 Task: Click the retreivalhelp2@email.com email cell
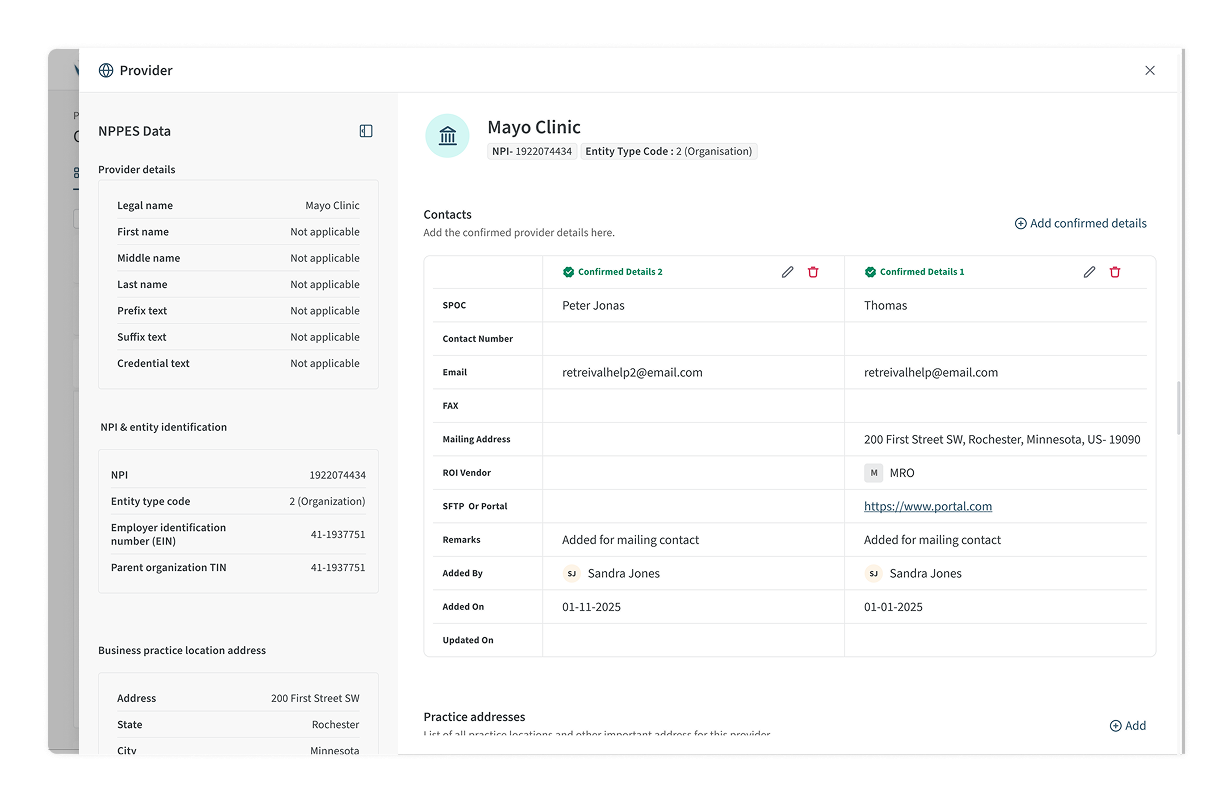click(x=632, y=373)
